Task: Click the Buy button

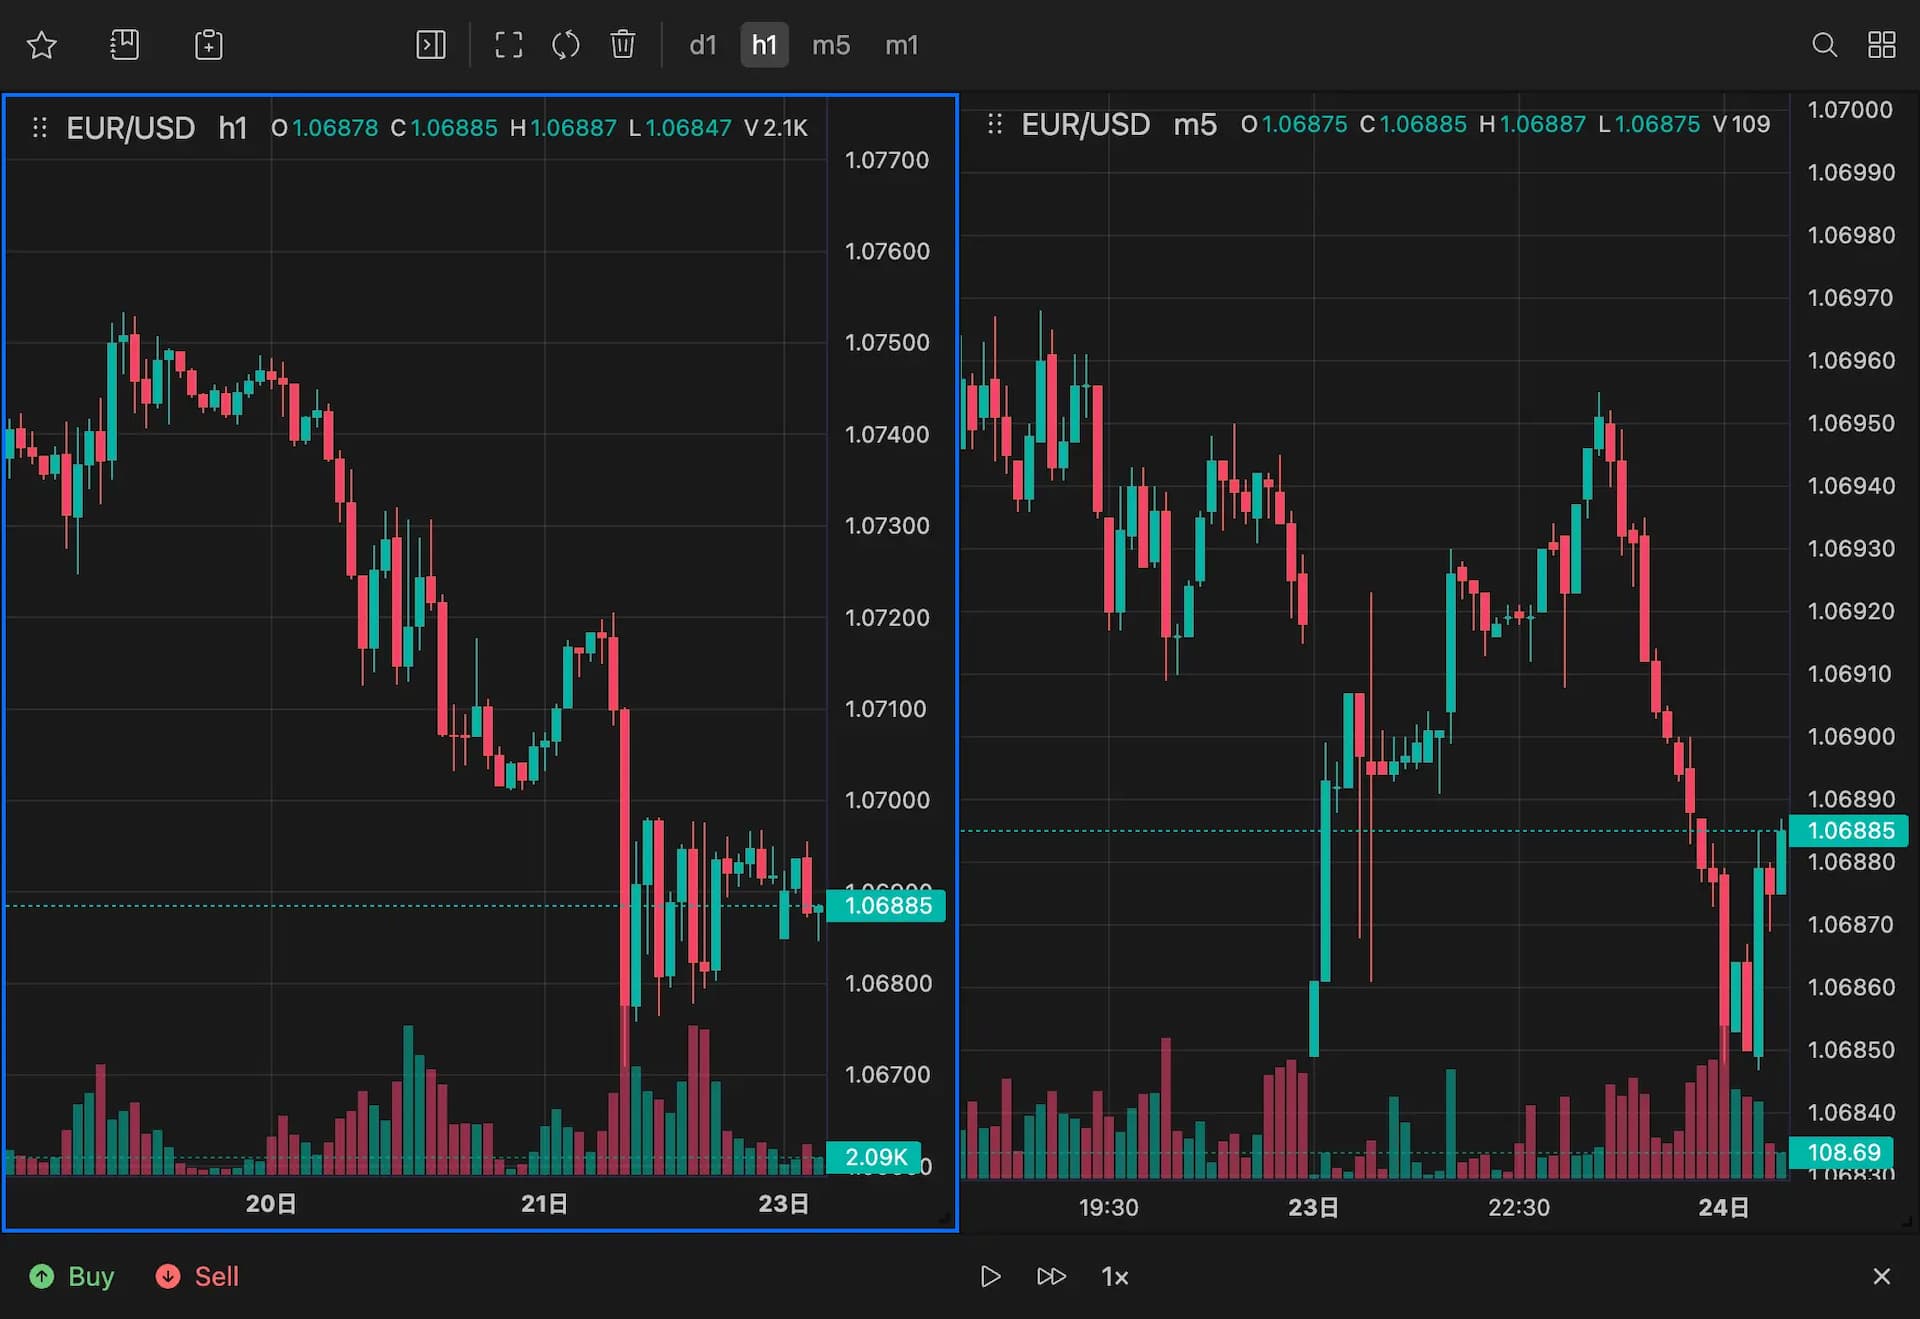Action: (x=72, y=1276)
